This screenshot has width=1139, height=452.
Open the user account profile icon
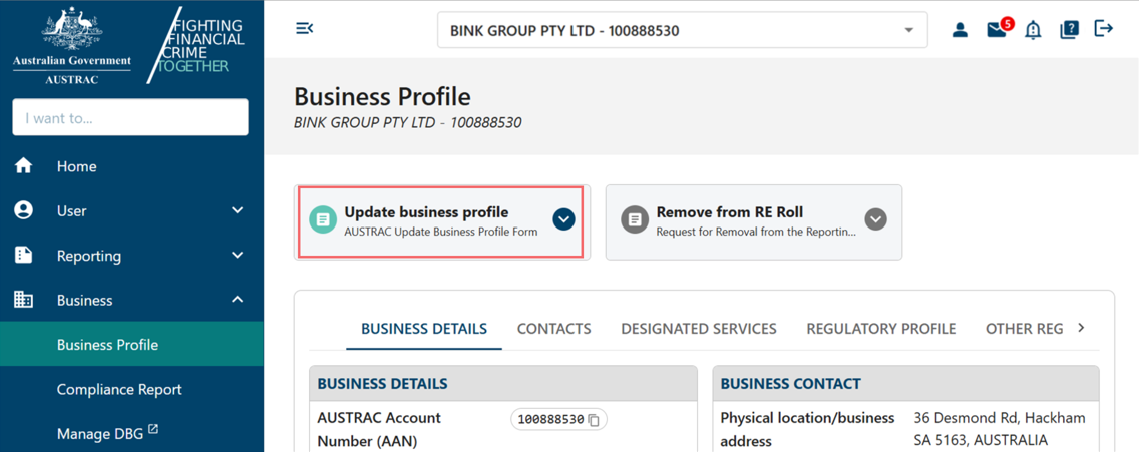pyautogui.click(x=960, y=30)
